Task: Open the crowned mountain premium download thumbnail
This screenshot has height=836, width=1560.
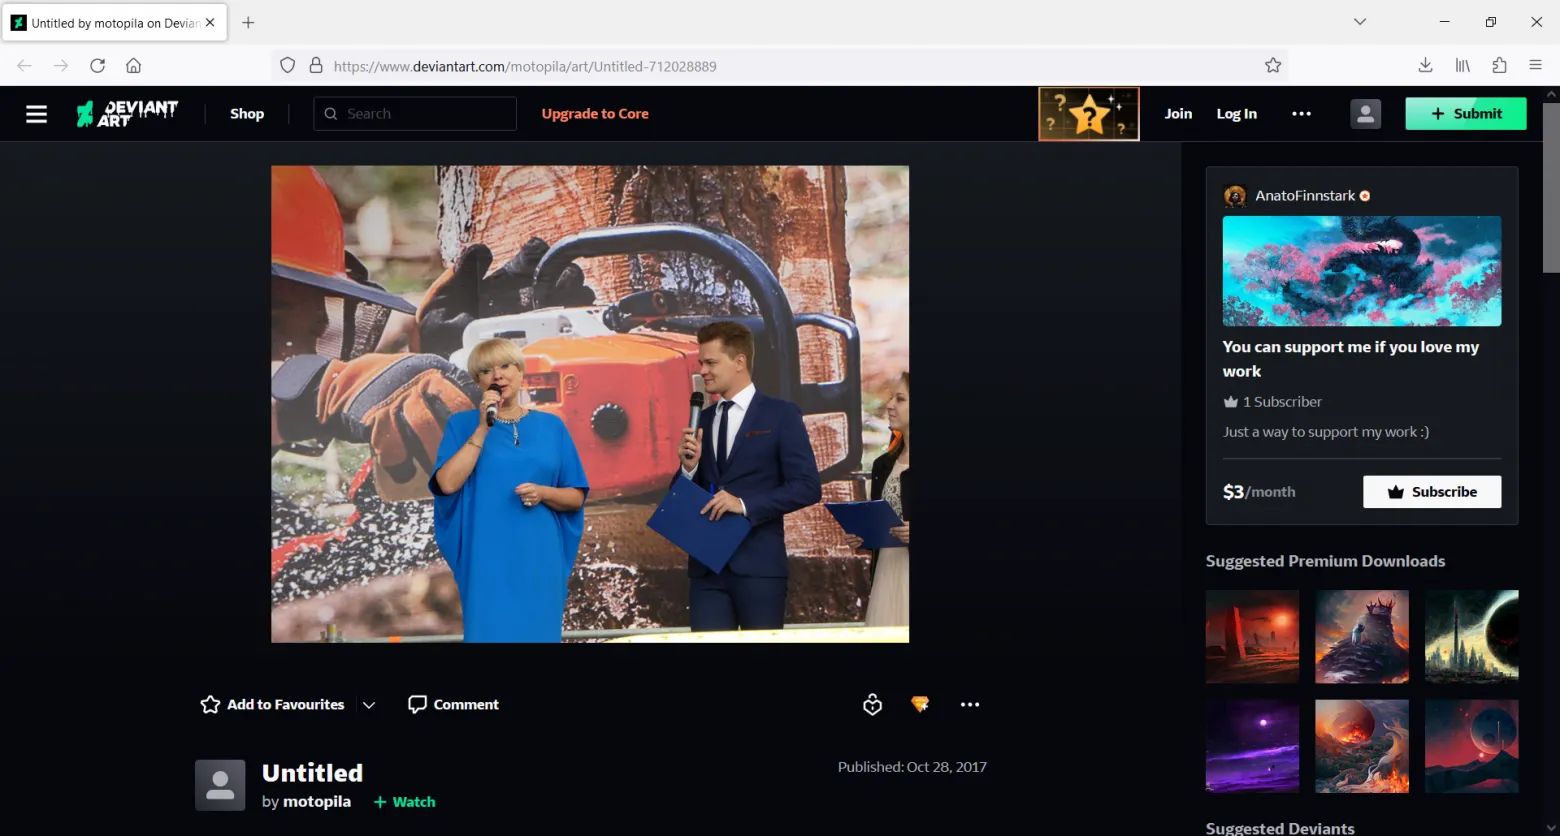Action: [x=1362, y=637]
